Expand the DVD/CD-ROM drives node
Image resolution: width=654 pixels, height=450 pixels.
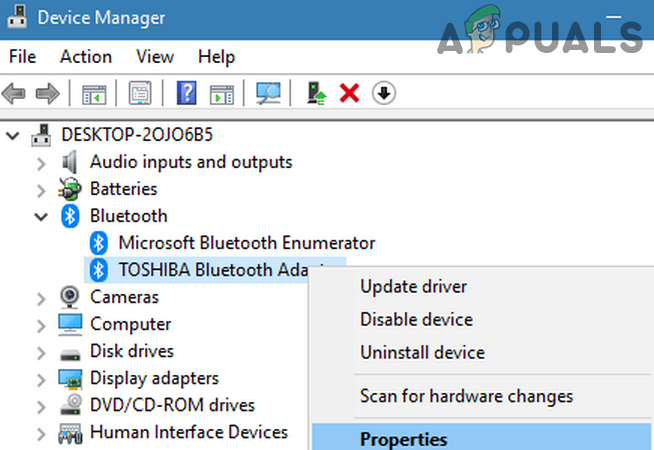(41, 407)
